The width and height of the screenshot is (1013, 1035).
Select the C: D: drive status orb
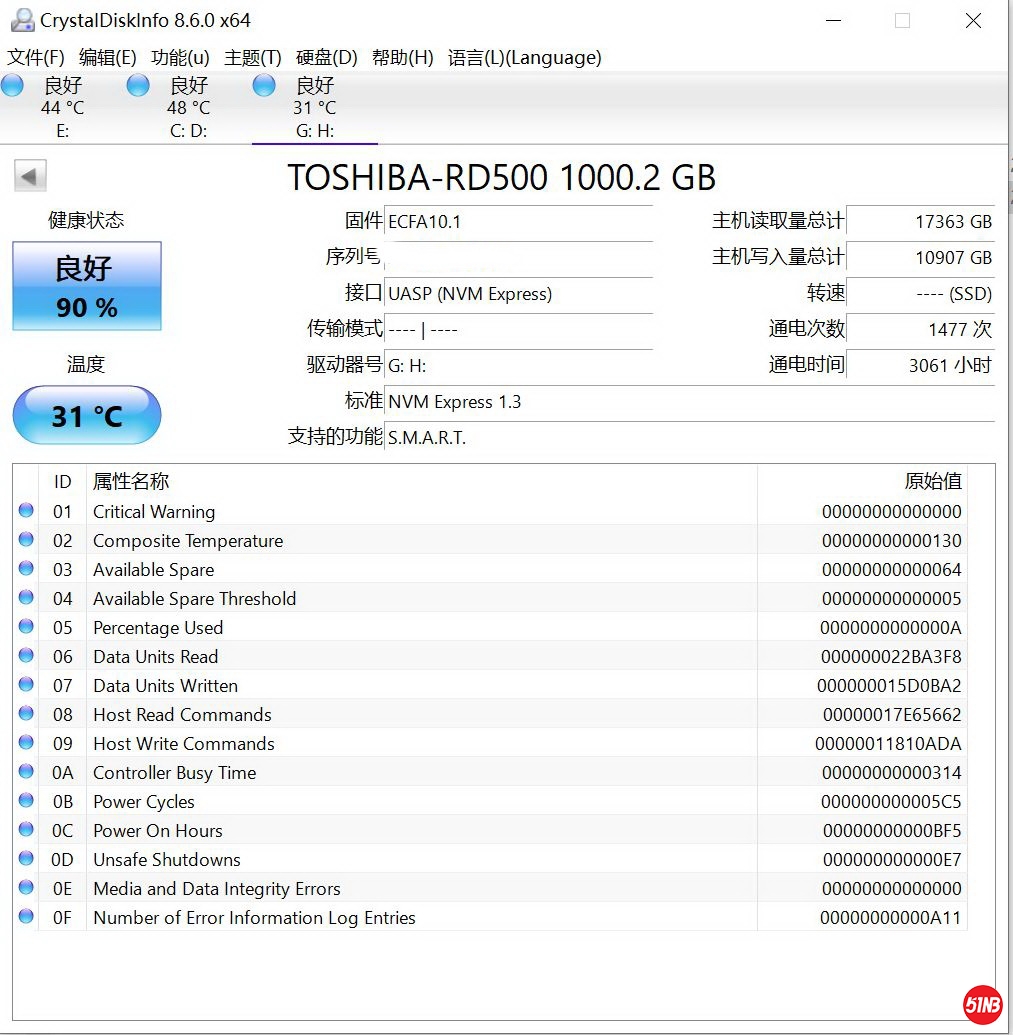(138, 86)
